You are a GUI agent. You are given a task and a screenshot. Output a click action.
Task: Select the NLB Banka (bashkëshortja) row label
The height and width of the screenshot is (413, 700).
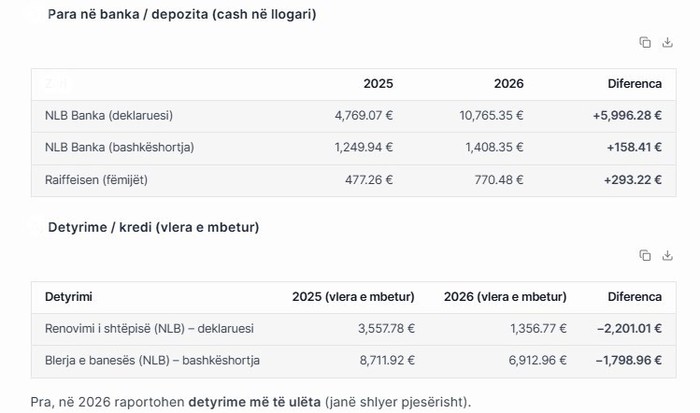(x=119, y=148)
